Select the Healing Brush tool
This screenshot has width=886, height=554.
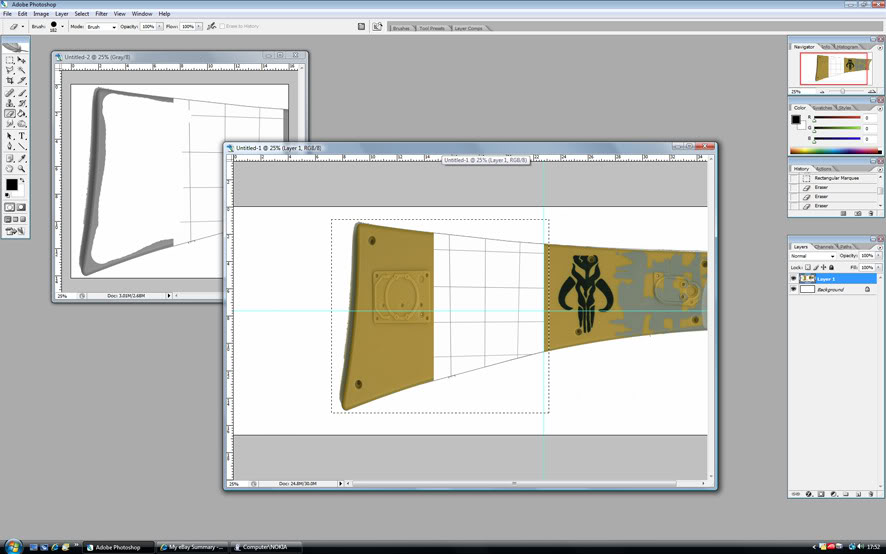[10, 93]
